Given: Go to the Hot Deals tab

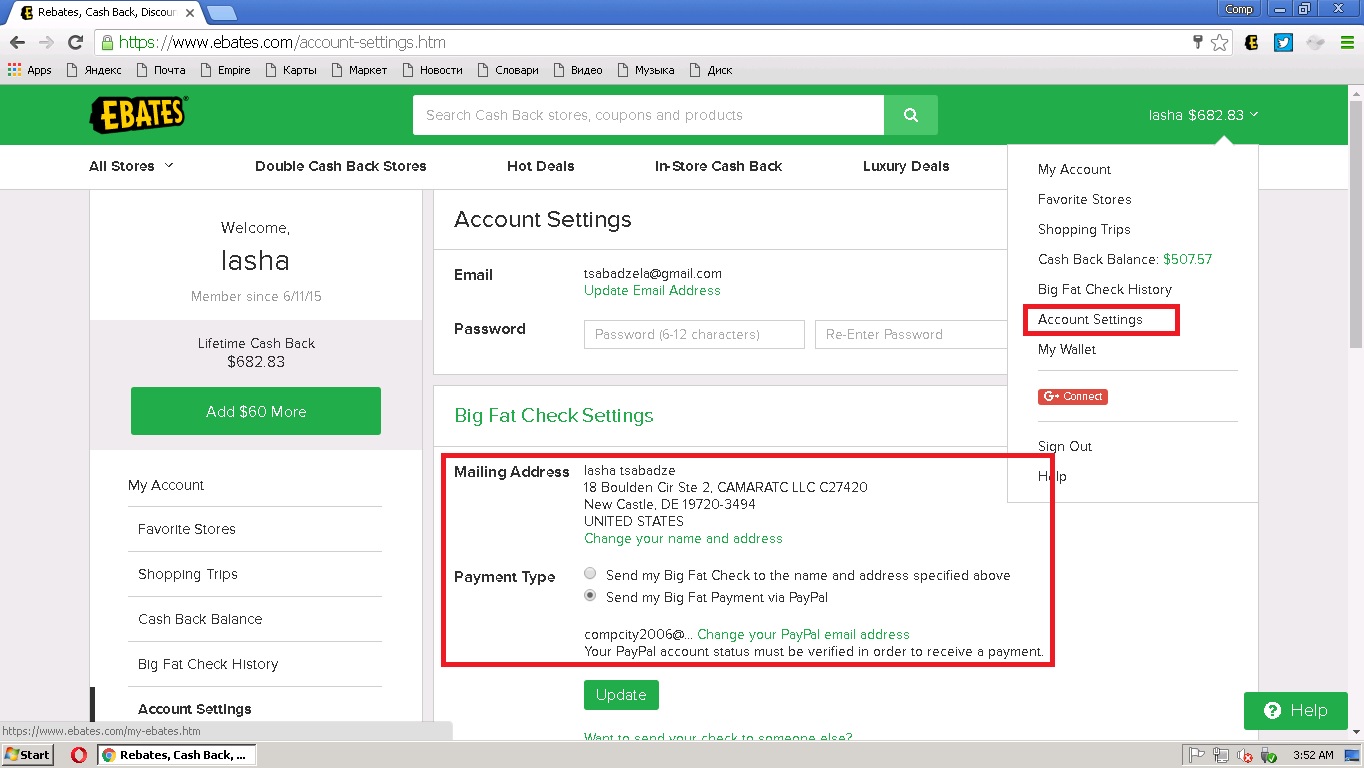Looking at the screenshot, I should (x=541, y=166).
